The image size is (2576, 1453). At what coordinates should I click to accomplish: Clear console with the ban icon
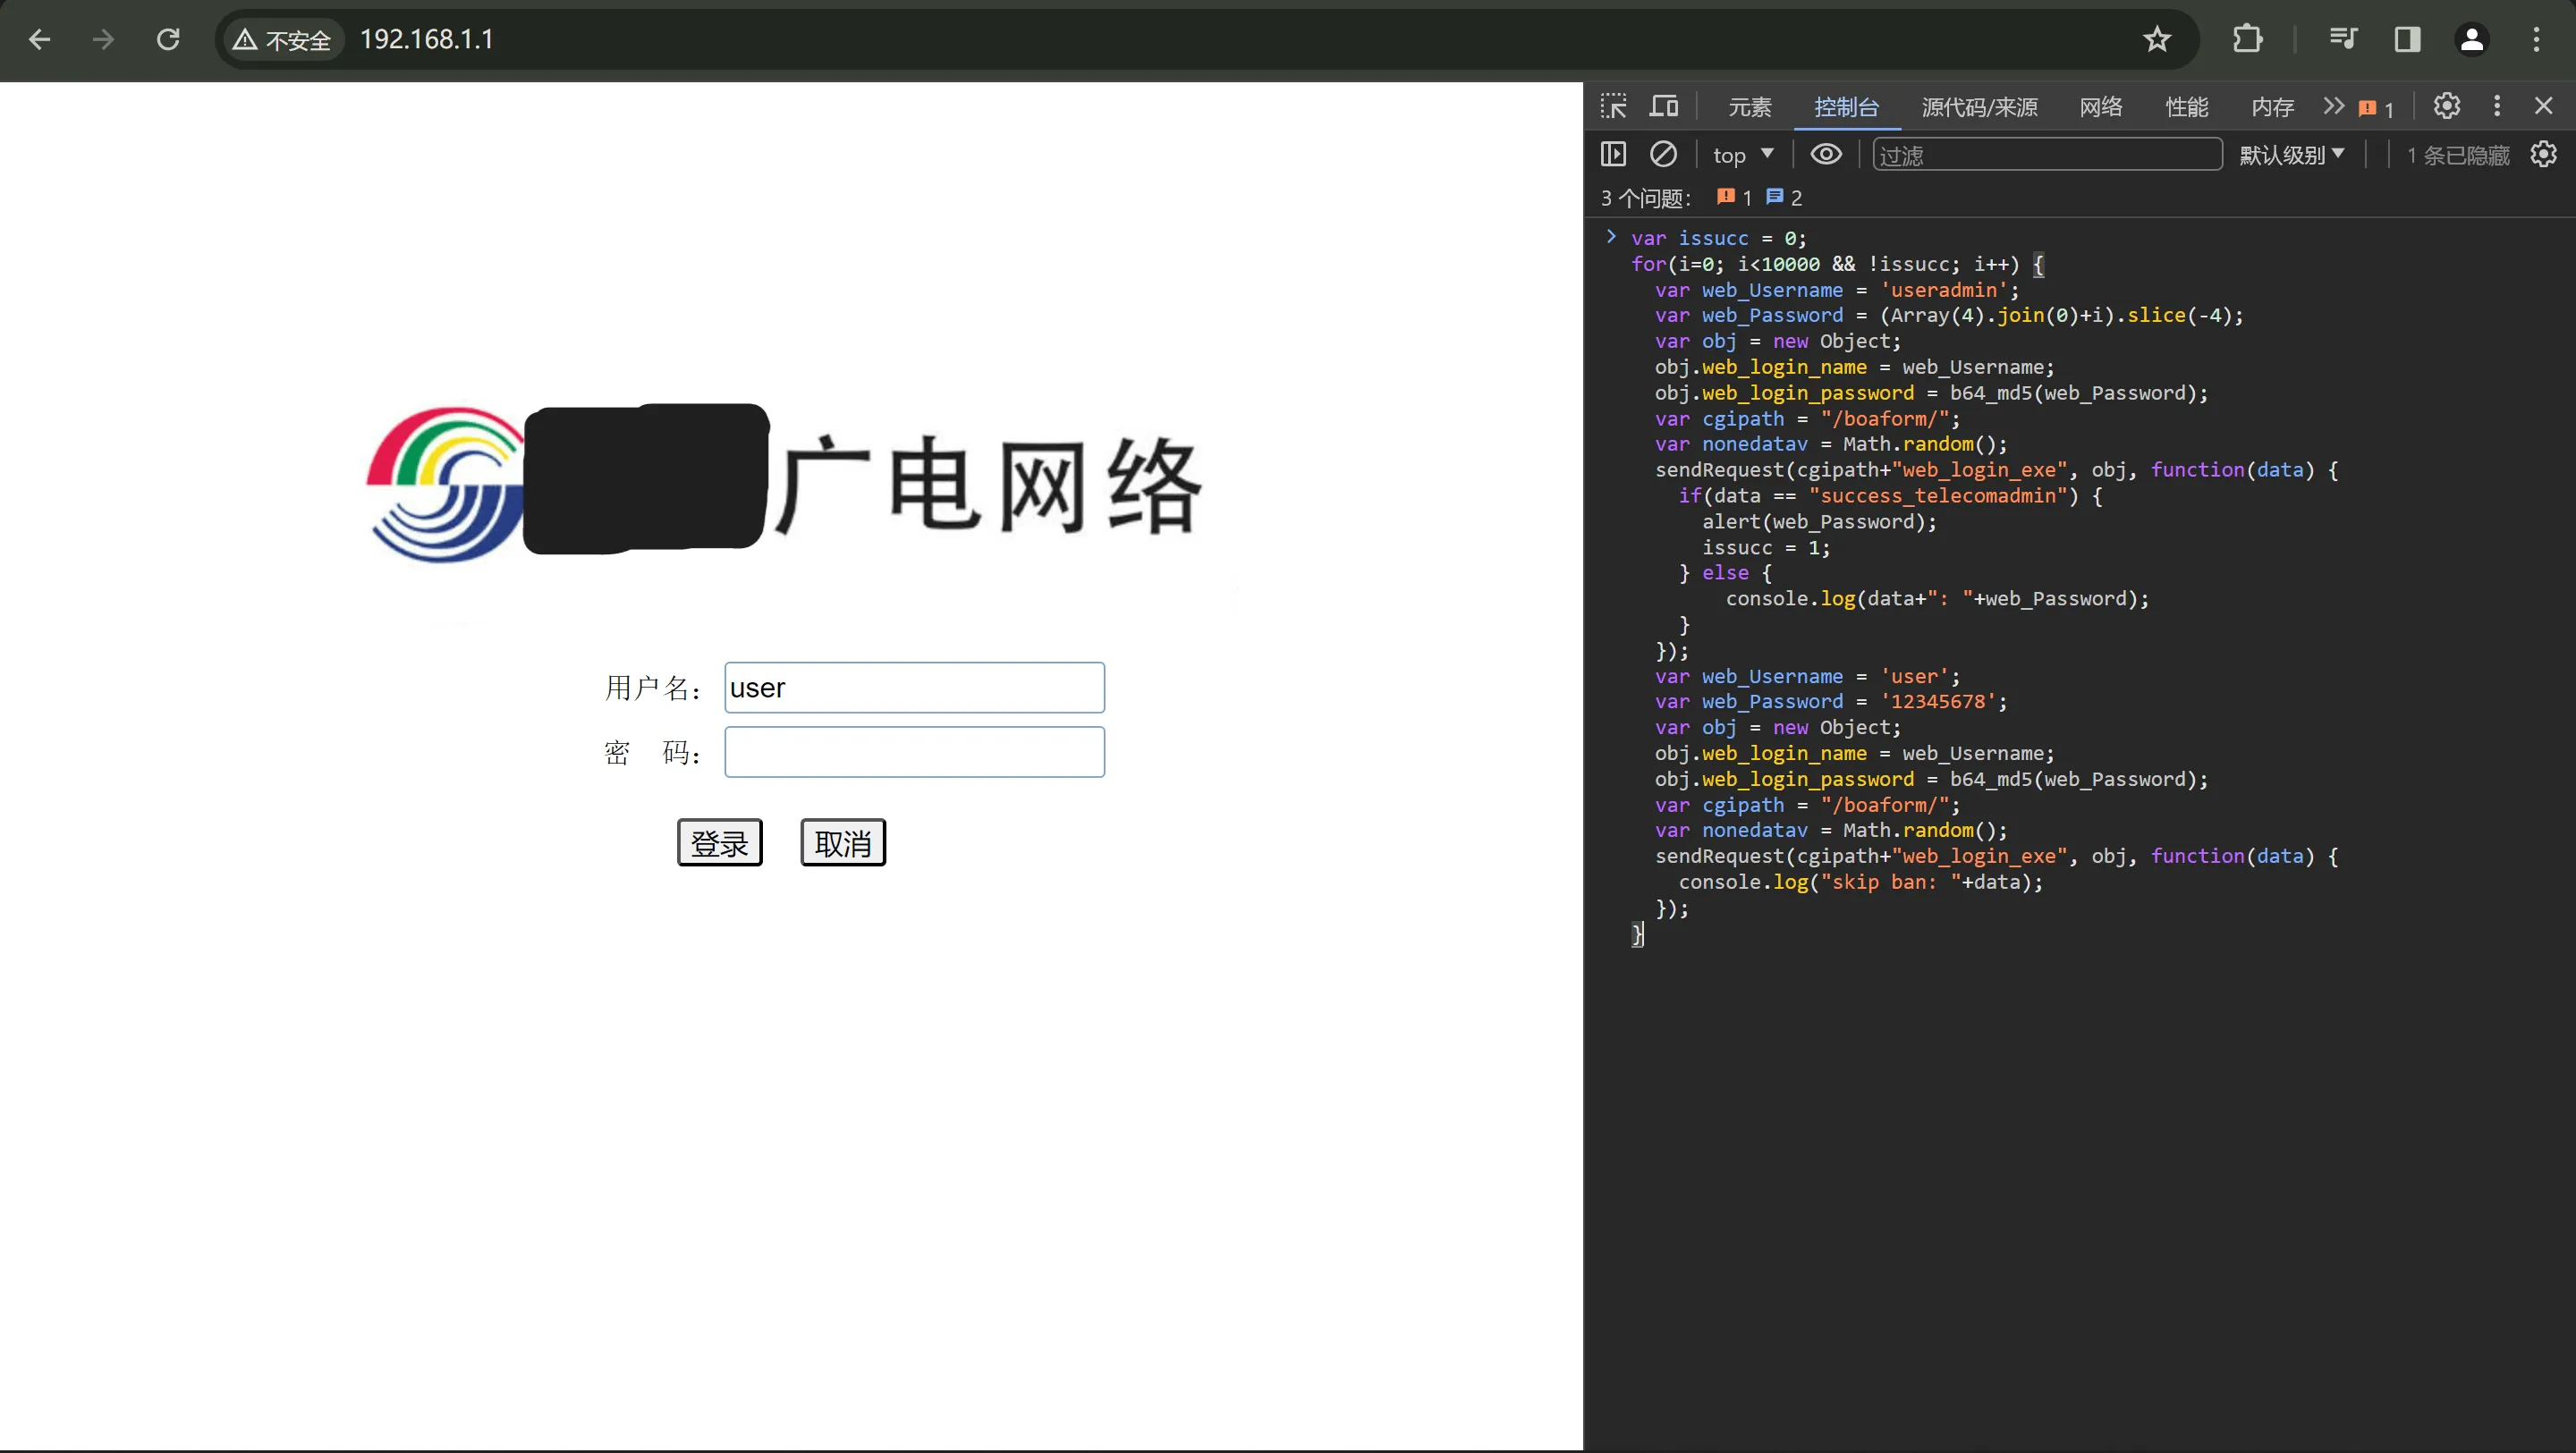[1663, 154]
